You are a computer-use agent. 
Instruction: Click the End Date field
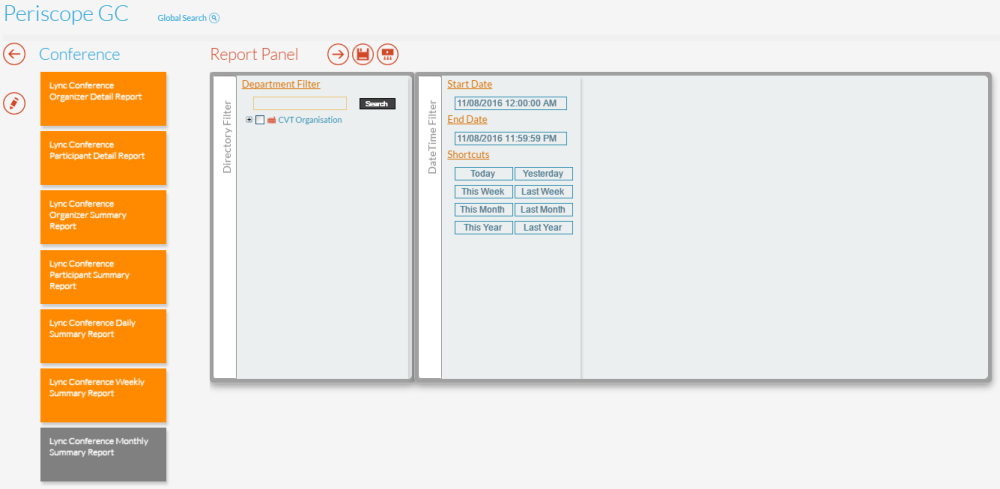510,138
